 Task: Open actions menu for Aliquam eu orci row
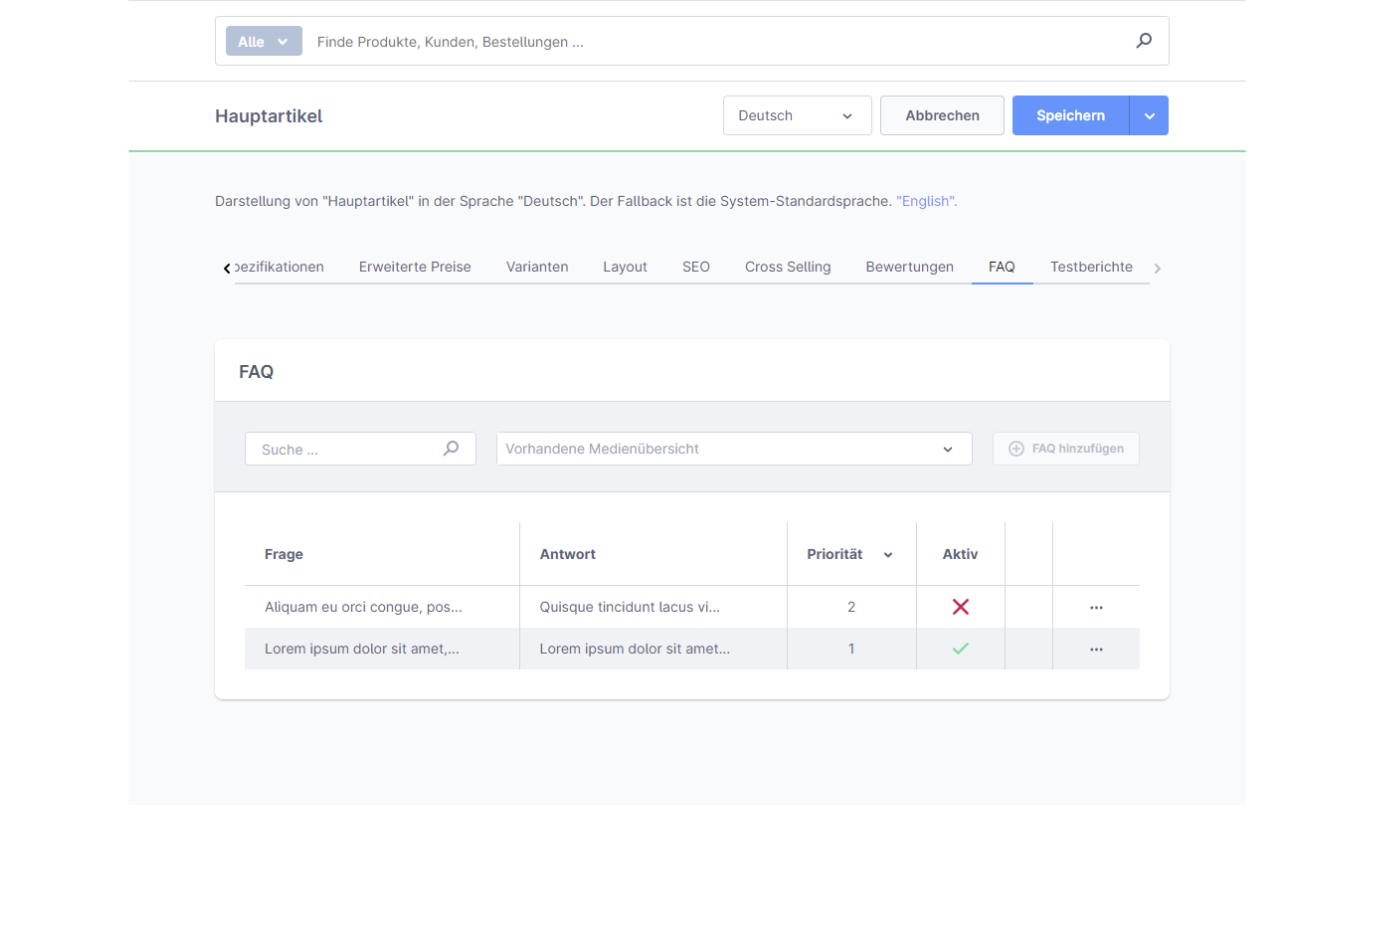(1096, 608)
